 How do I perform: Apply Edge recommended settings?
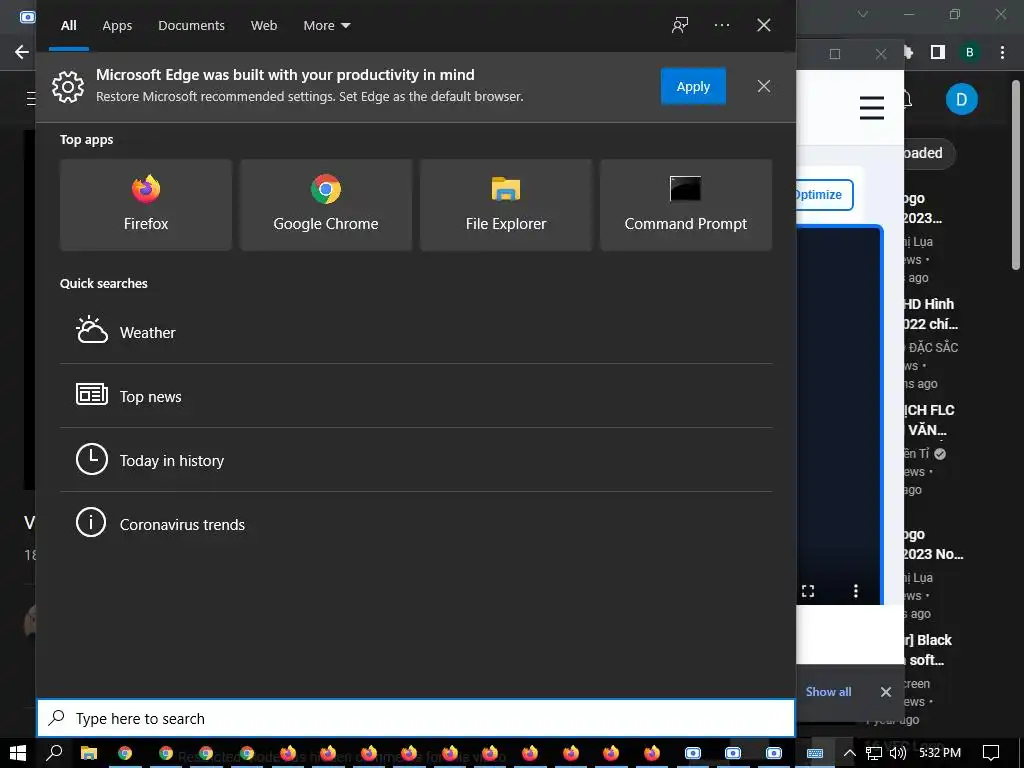coord(693,86)
